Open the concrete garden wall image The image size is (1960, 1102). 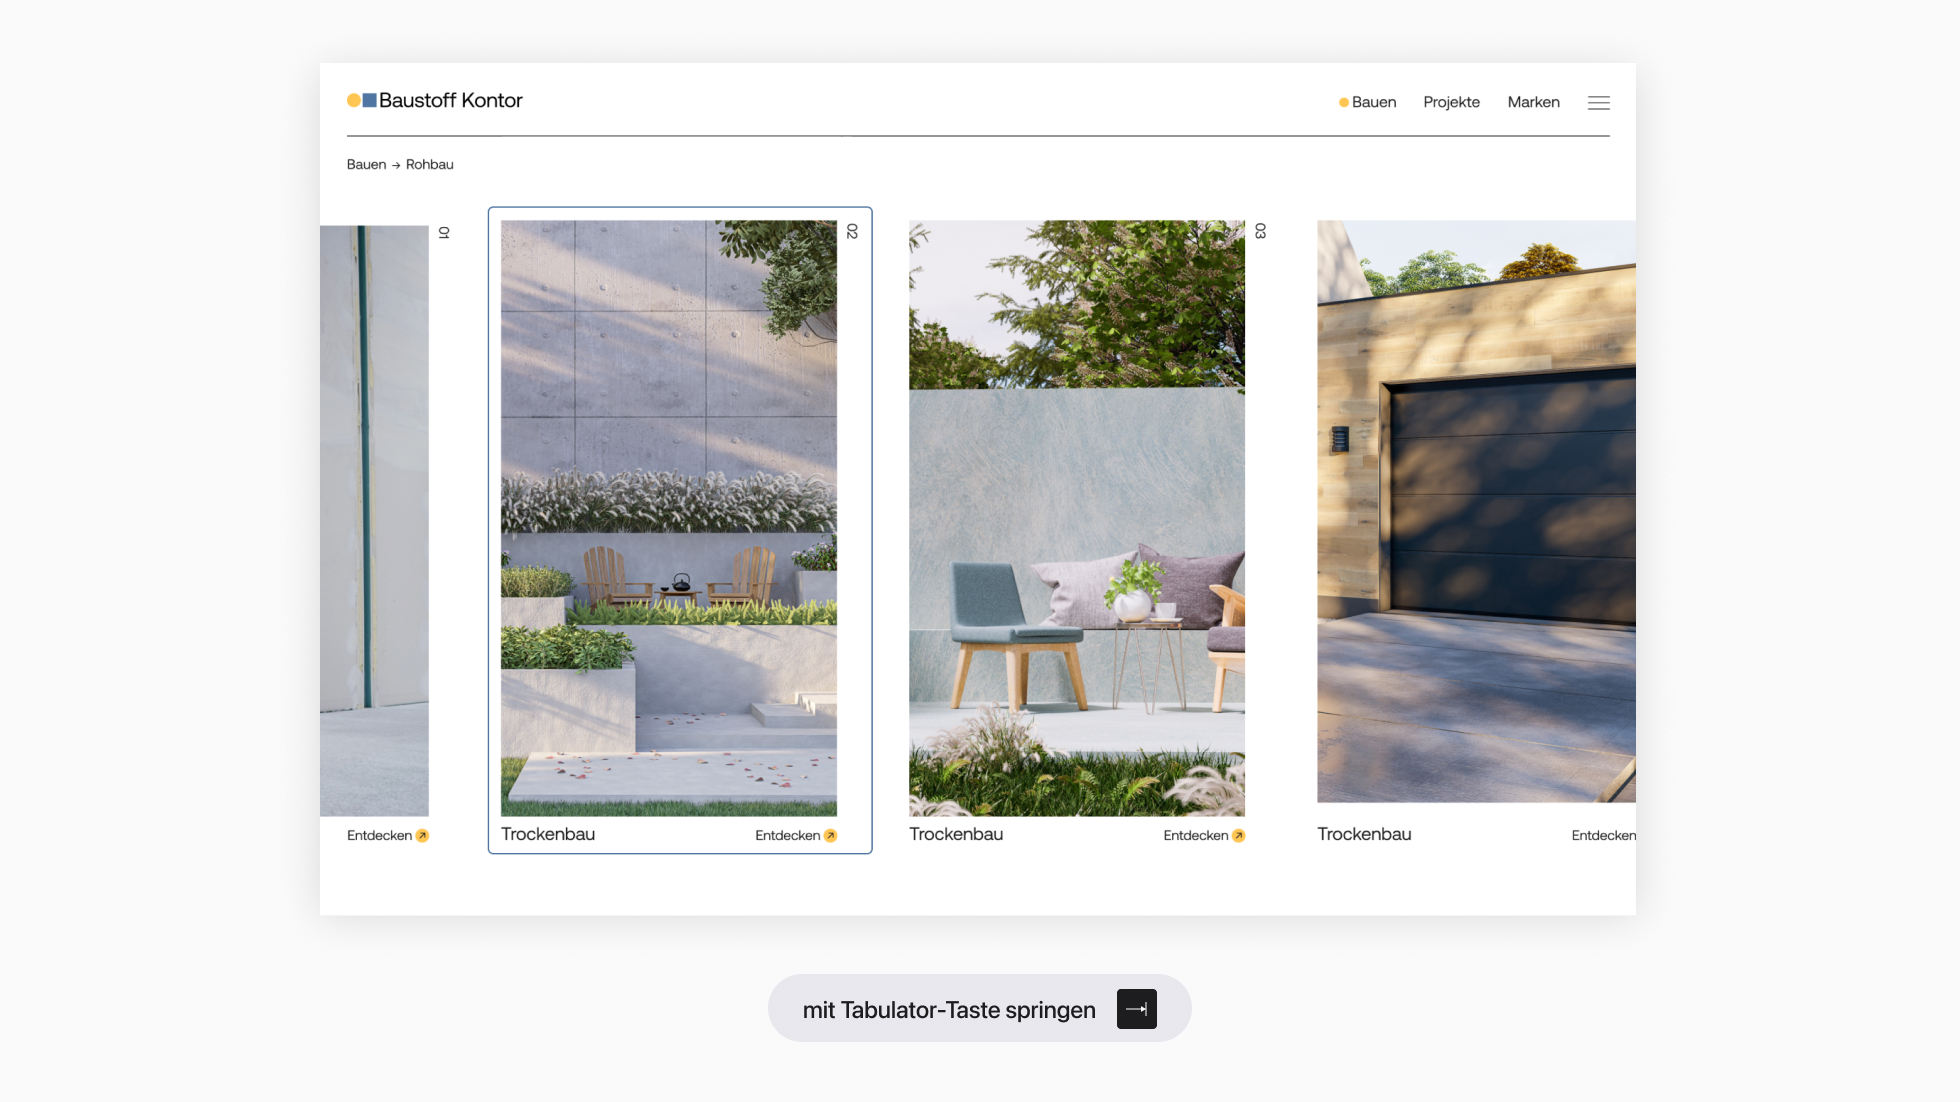[x=668, y=518]
